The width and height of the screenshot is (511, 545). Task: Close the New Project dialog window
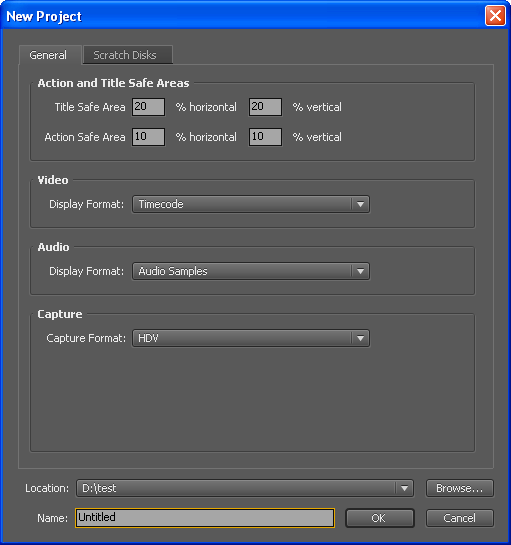click(495, 16)
